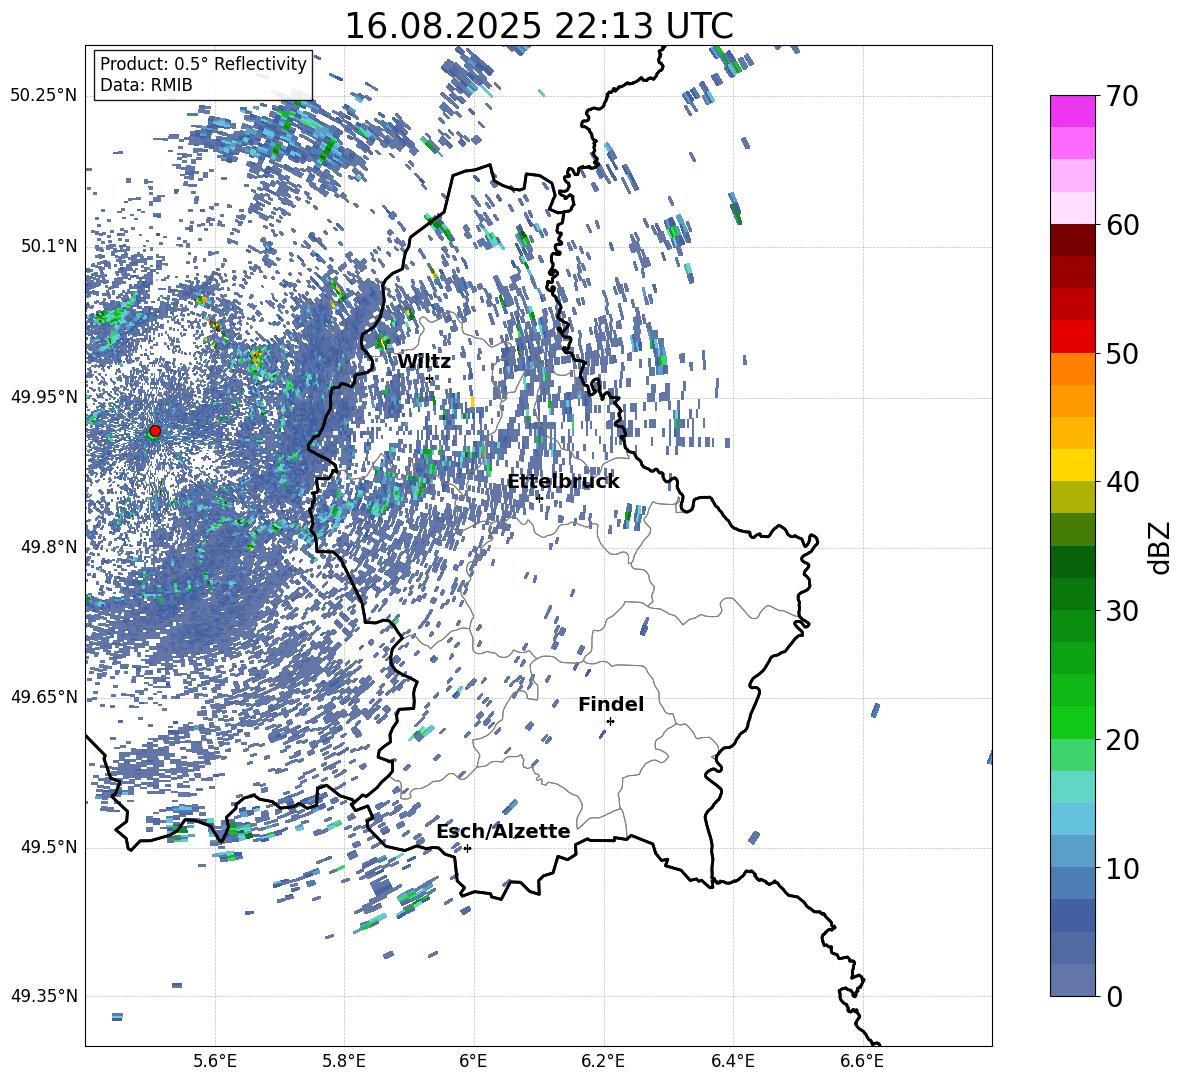Click the 6.2°E longitude label

(x=603, y=1061)
